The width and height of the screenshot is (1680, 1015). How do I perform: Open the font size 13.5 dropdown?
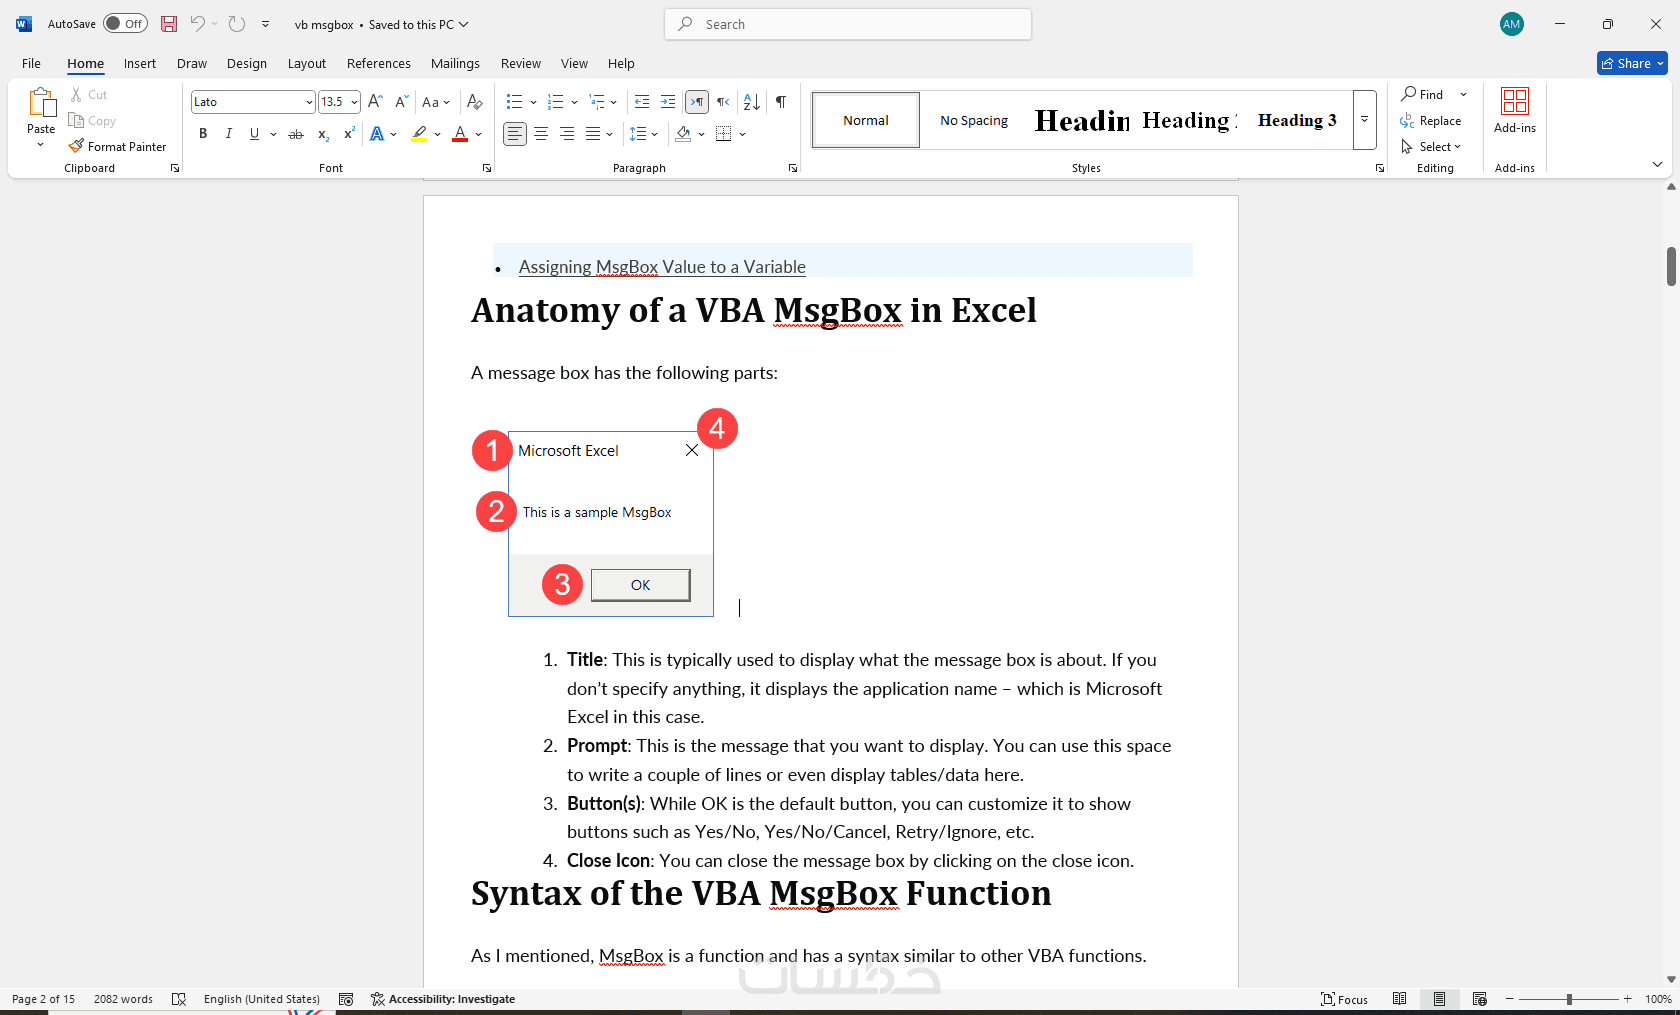(x=354, y=102)
